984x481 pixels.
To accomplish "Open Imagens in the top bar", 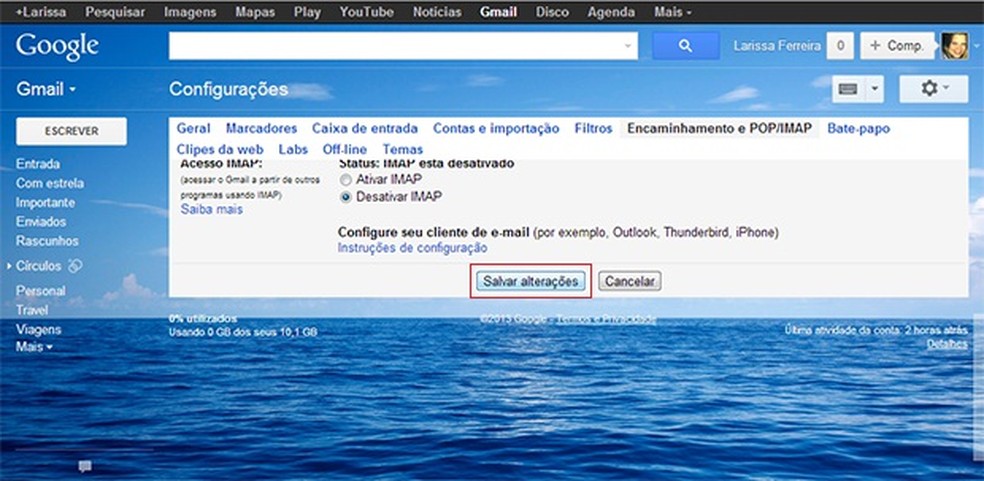I will click(190, 12).
